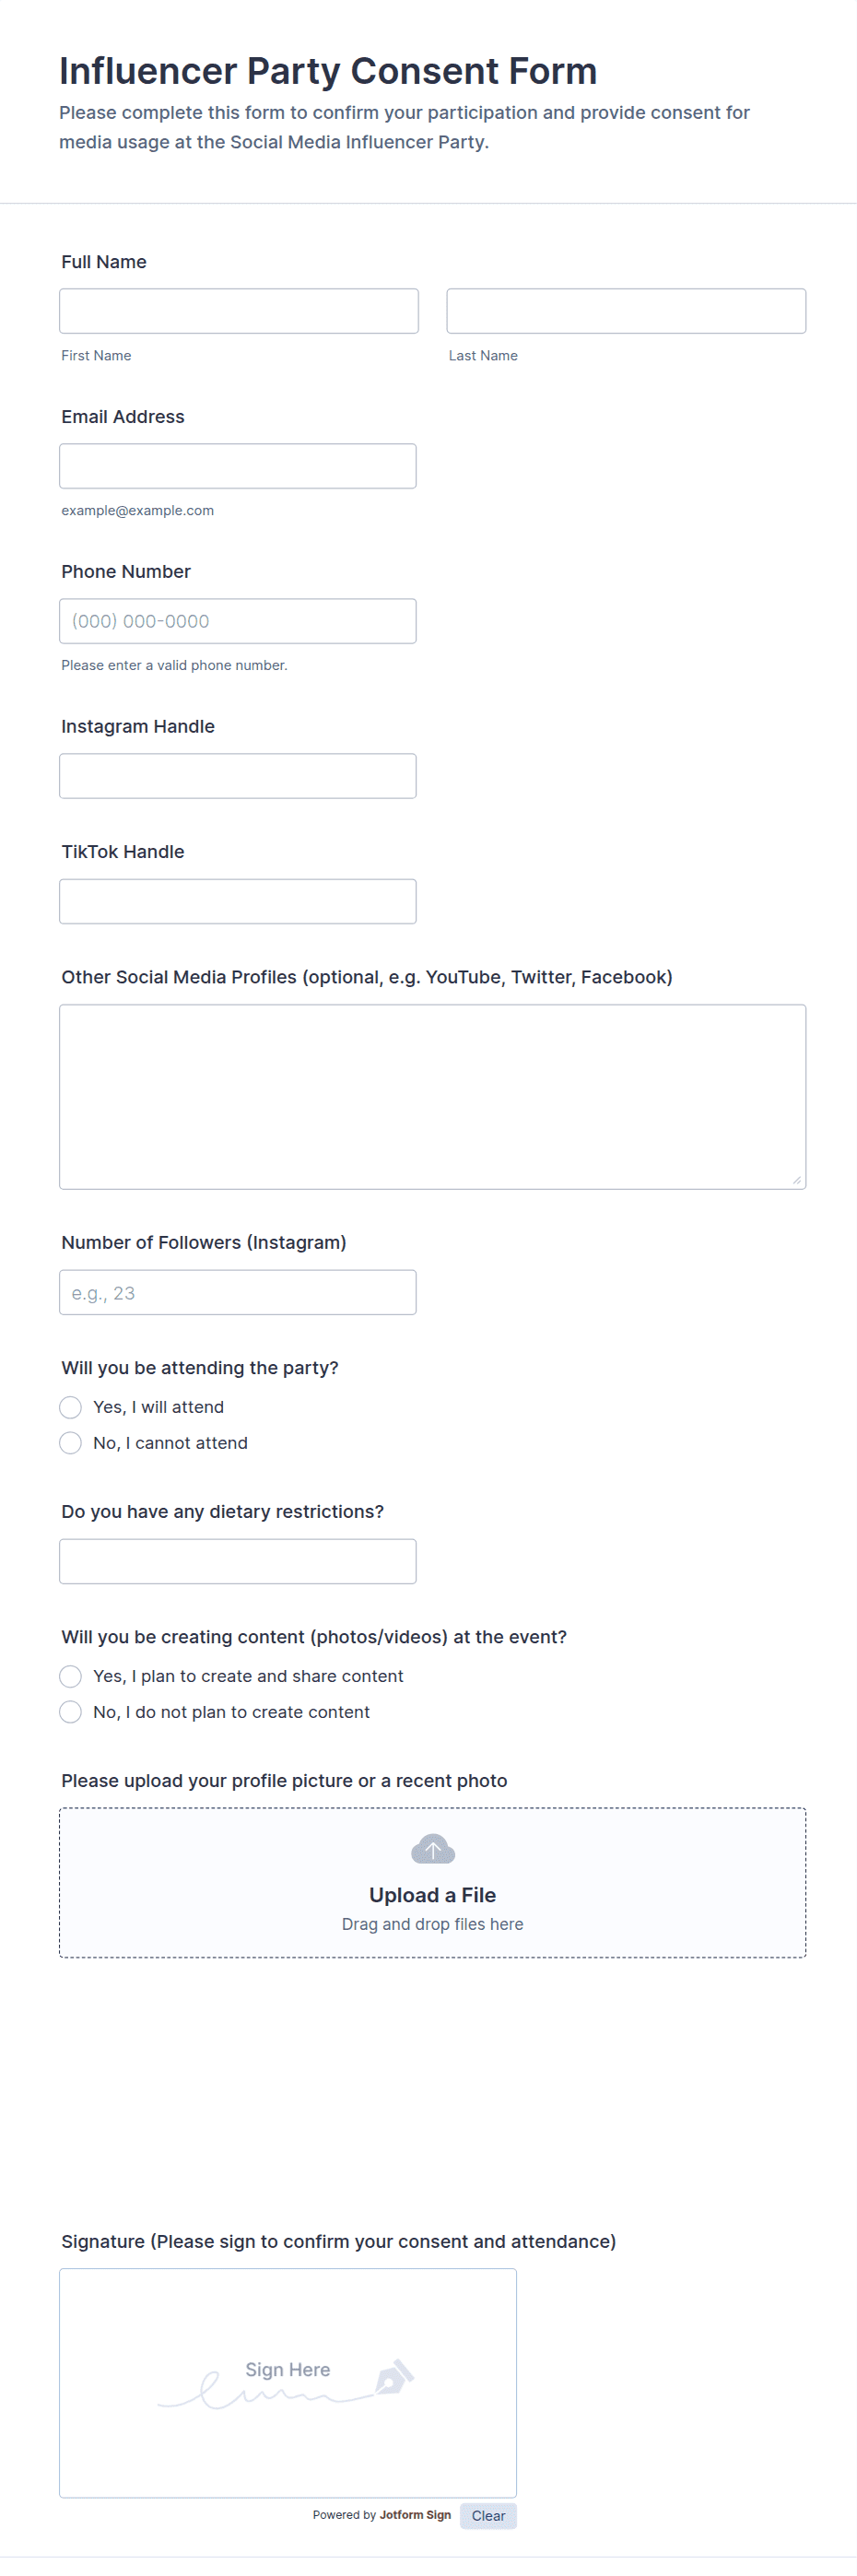Click into the Email Address field
The width and height of the screenshot is (857, 2576).
[x=238, y=466]
